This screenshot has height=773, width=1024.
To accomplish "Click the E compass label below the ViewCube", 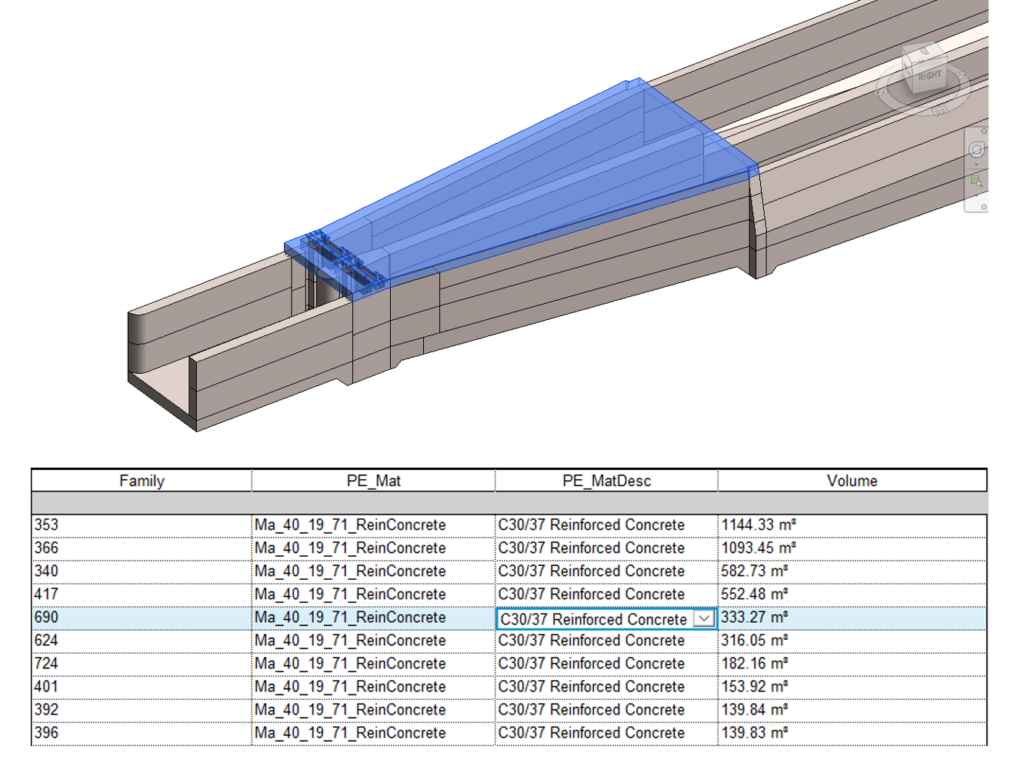I will 939,110.
